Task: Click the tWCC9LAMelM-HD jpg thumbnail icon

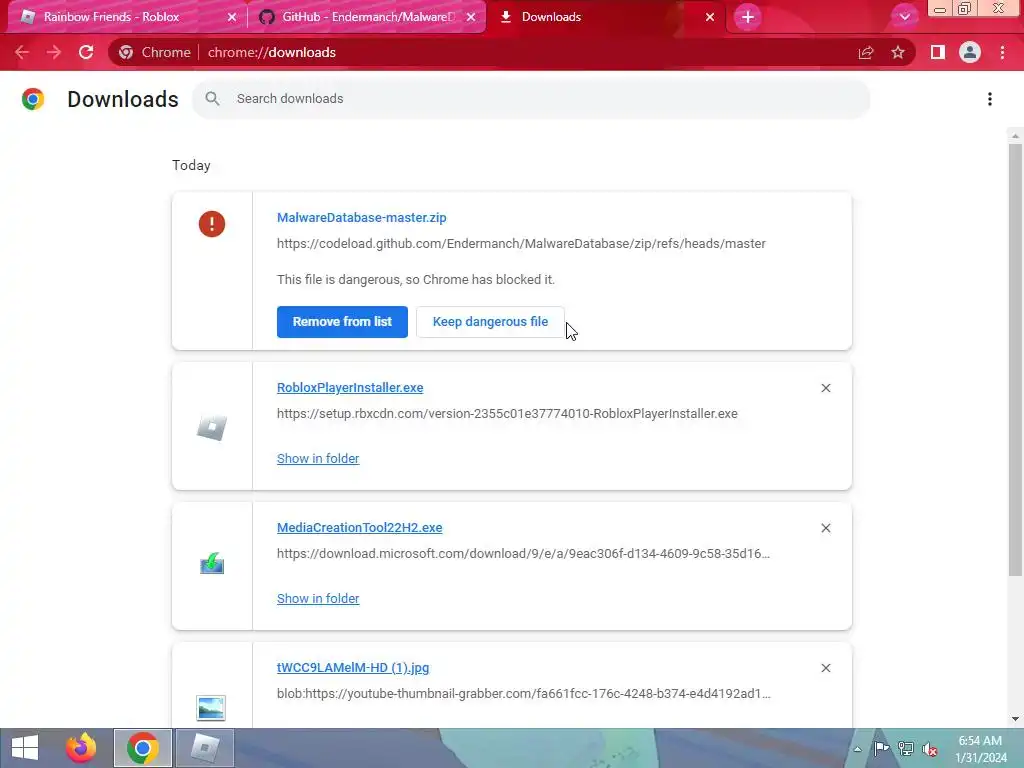Action: [x=211, y=708]
